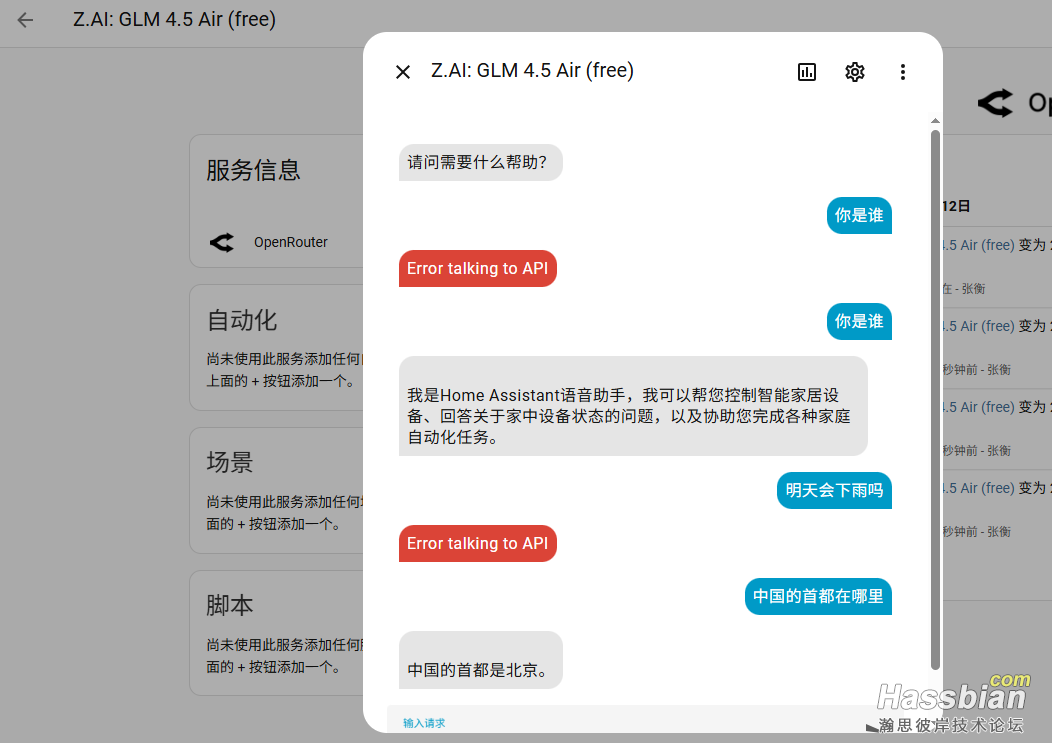Screen dimensions: 1052x743
Task: Select the greeting message 请问需要什么帮助?
Action: (480, 162)
